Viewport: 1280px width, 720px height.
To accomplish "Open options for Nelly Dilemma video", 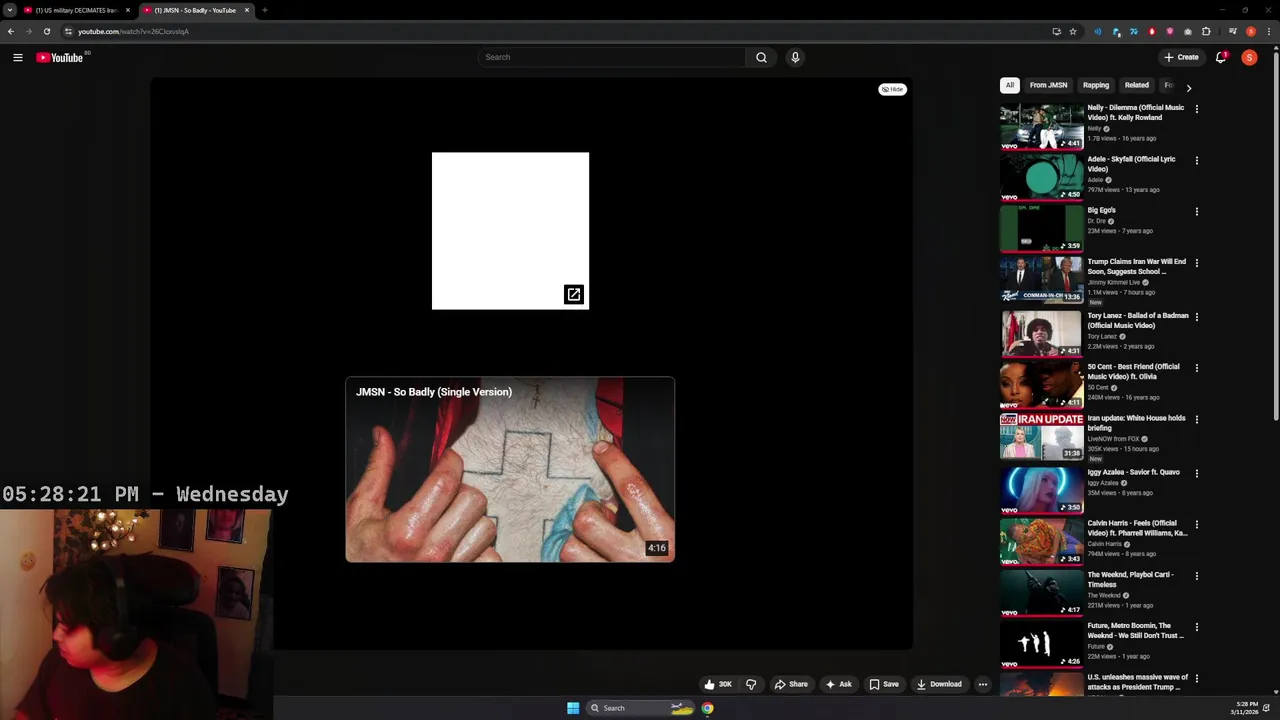I will [x=1197, y=109].
